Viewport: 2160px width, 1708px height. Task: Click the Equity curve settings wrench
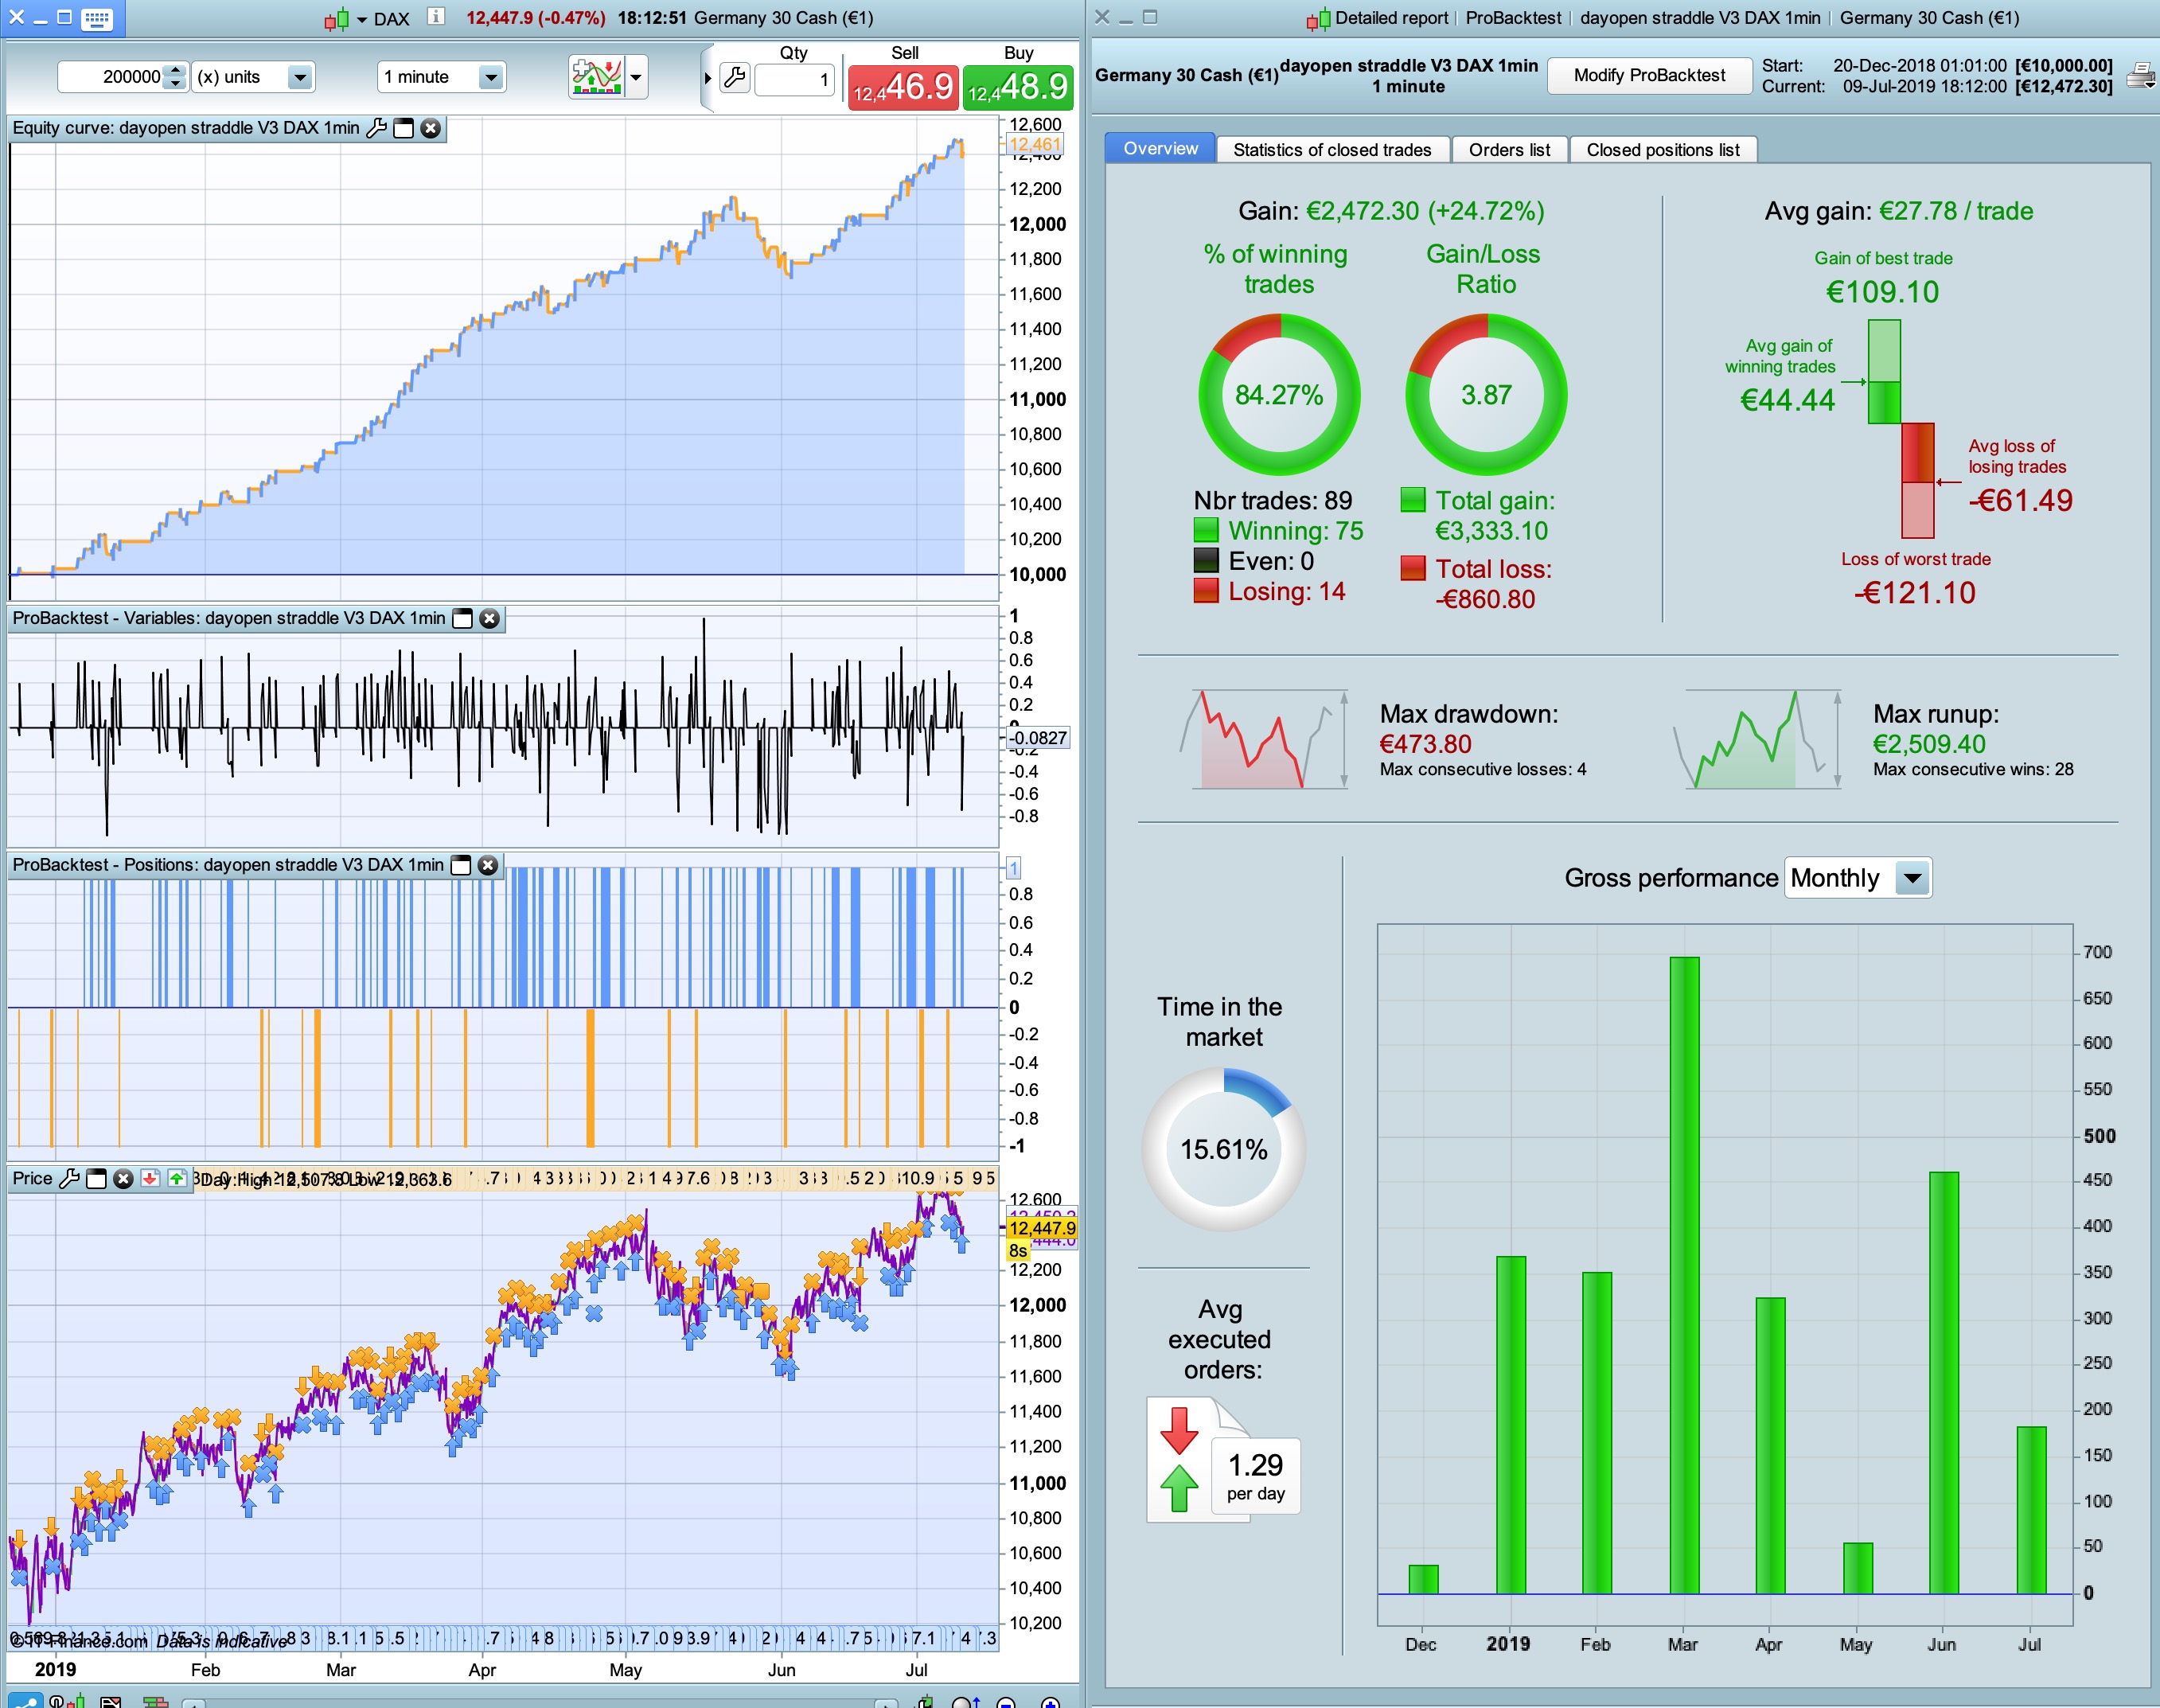pyautogui.click(x=376, y=128)
